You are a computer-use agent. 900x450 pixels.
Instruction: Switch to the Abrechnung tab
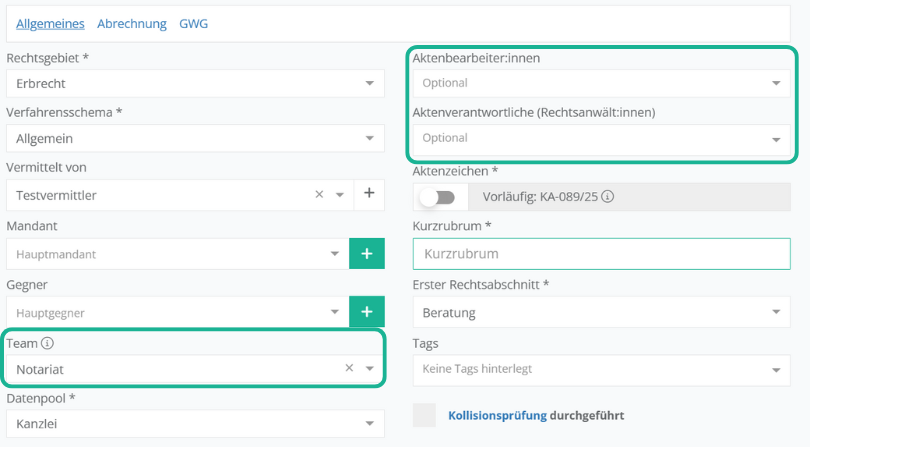pos(131,23)
